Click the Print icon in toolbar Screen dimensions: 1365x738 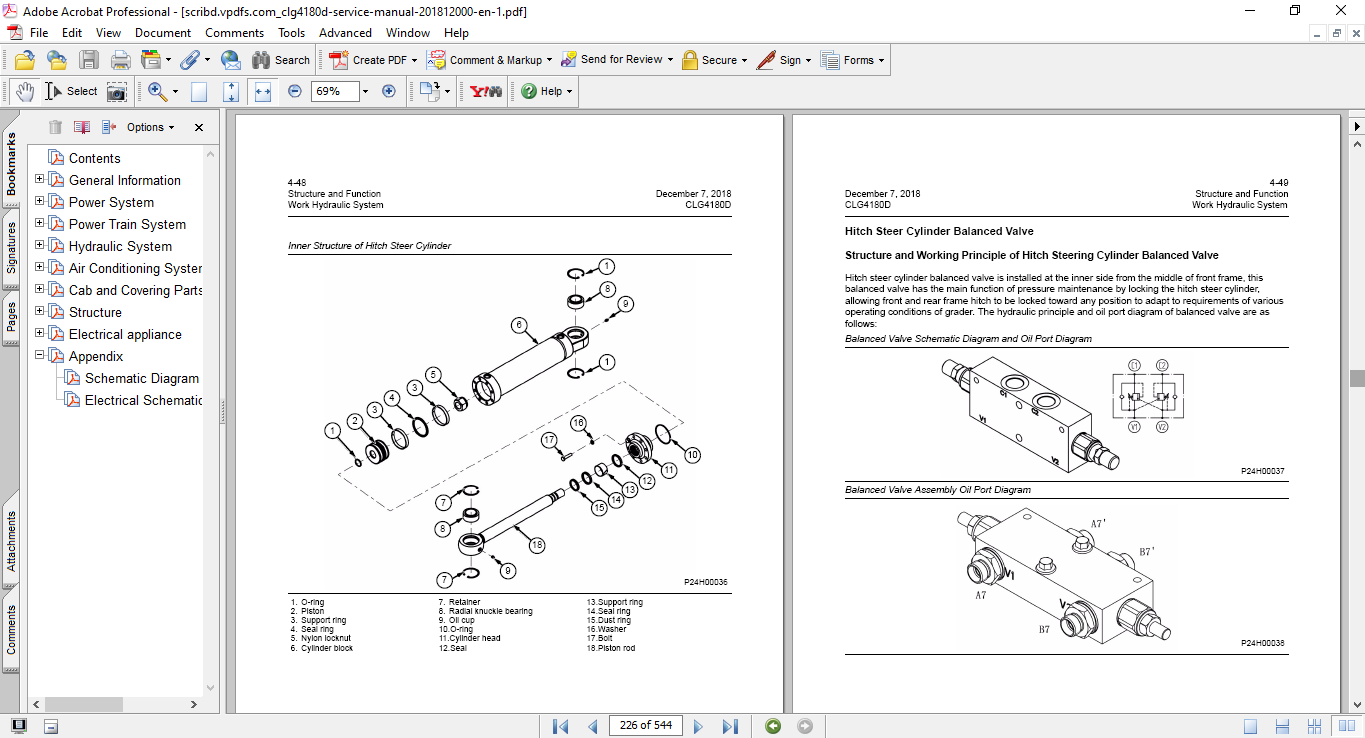pos(120,60)
